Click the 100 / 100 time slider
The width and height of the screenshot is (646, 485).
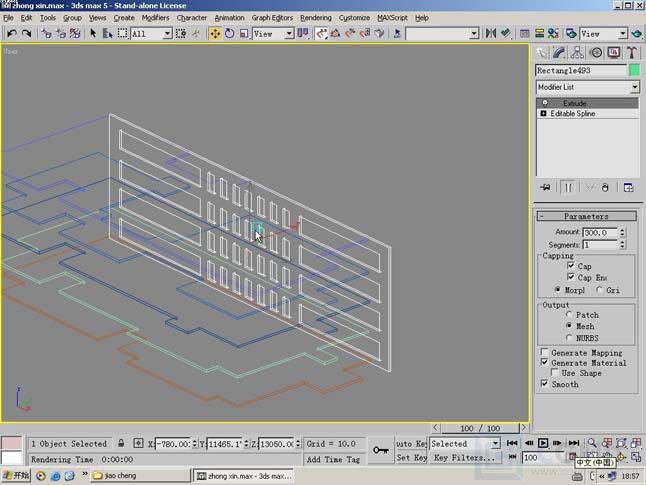coord(480,428)
